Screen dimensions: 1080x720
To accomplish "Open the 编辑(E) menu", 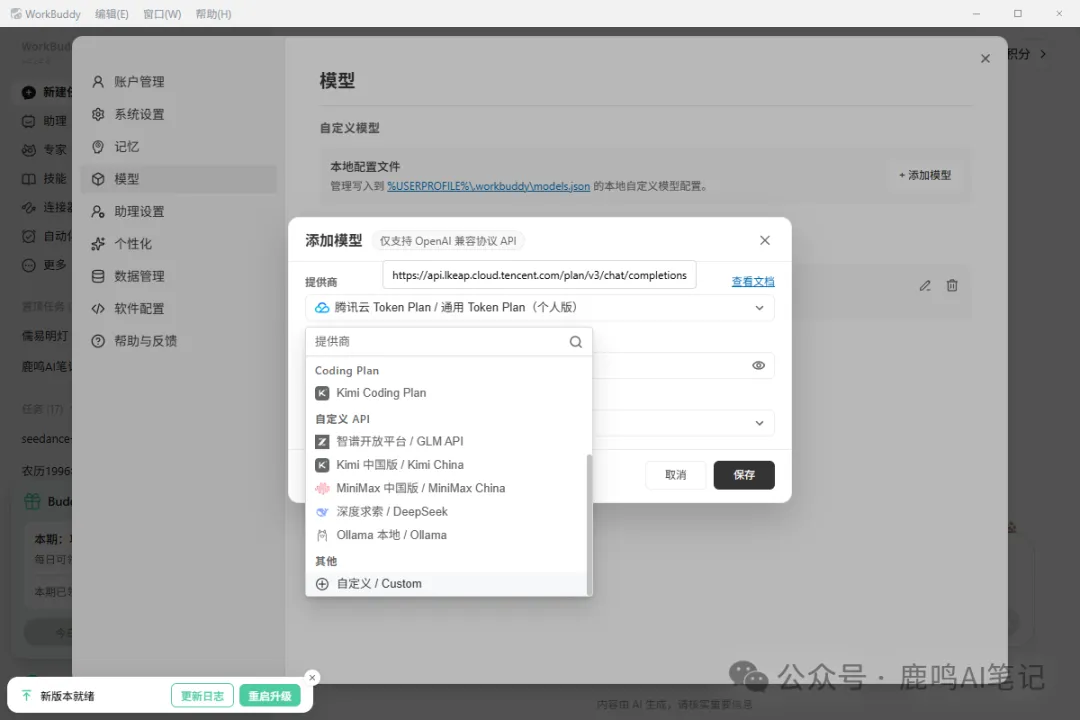I will pyautogui.click(x=112, y=14).
